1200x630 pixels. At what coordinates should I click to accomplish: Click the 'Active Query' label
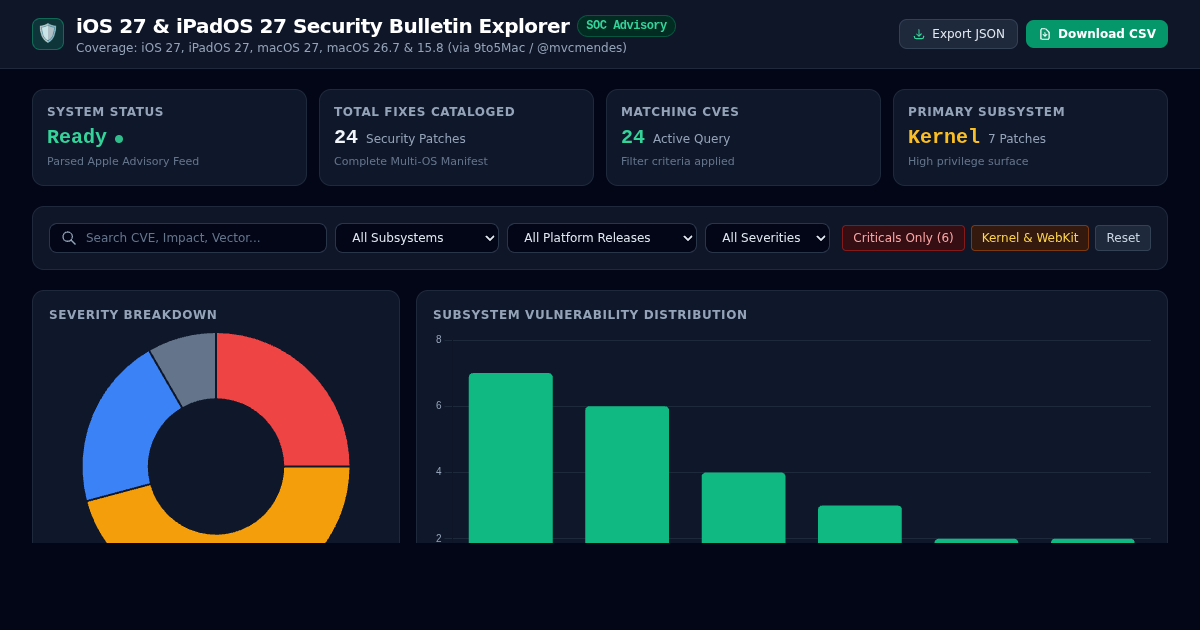pyautogui.click(x=692, y=139)
